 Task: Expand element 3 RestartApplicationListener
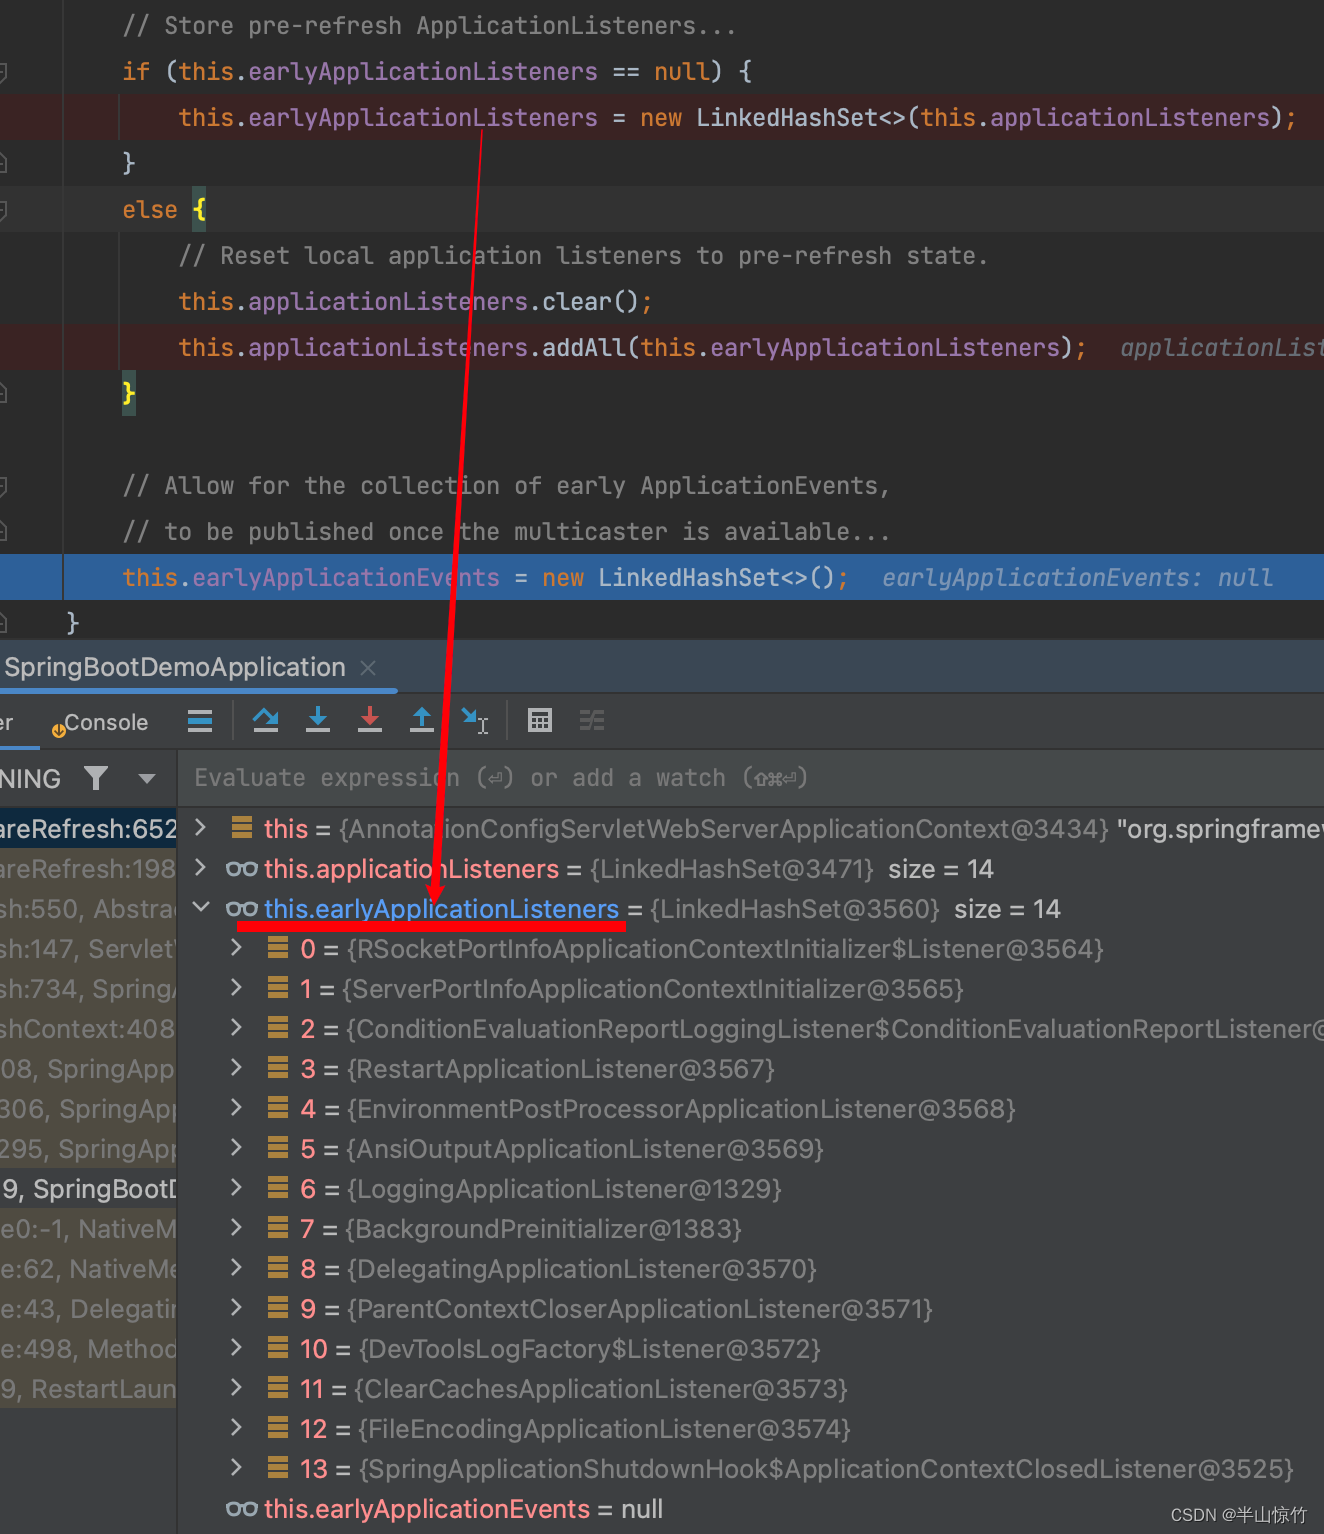tap(237, 1067)
